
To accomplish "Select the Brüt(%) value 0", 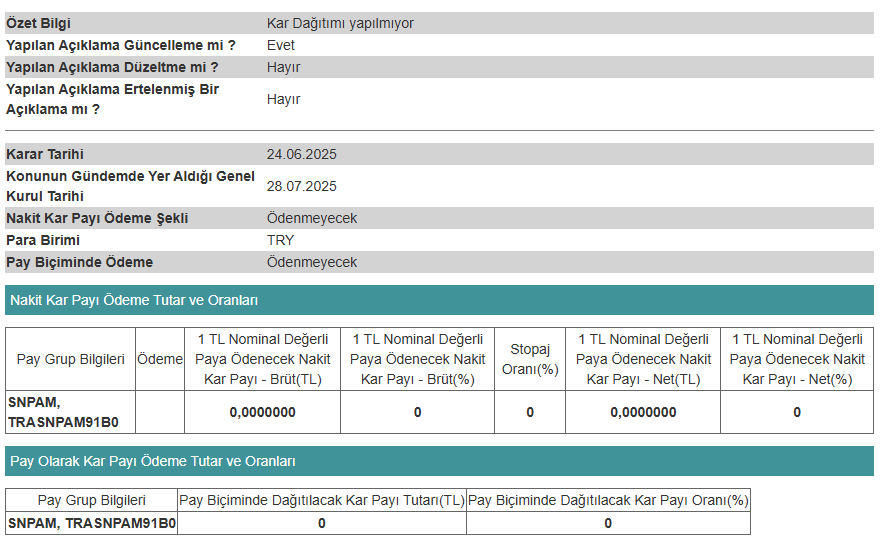I will coord(417,412).
